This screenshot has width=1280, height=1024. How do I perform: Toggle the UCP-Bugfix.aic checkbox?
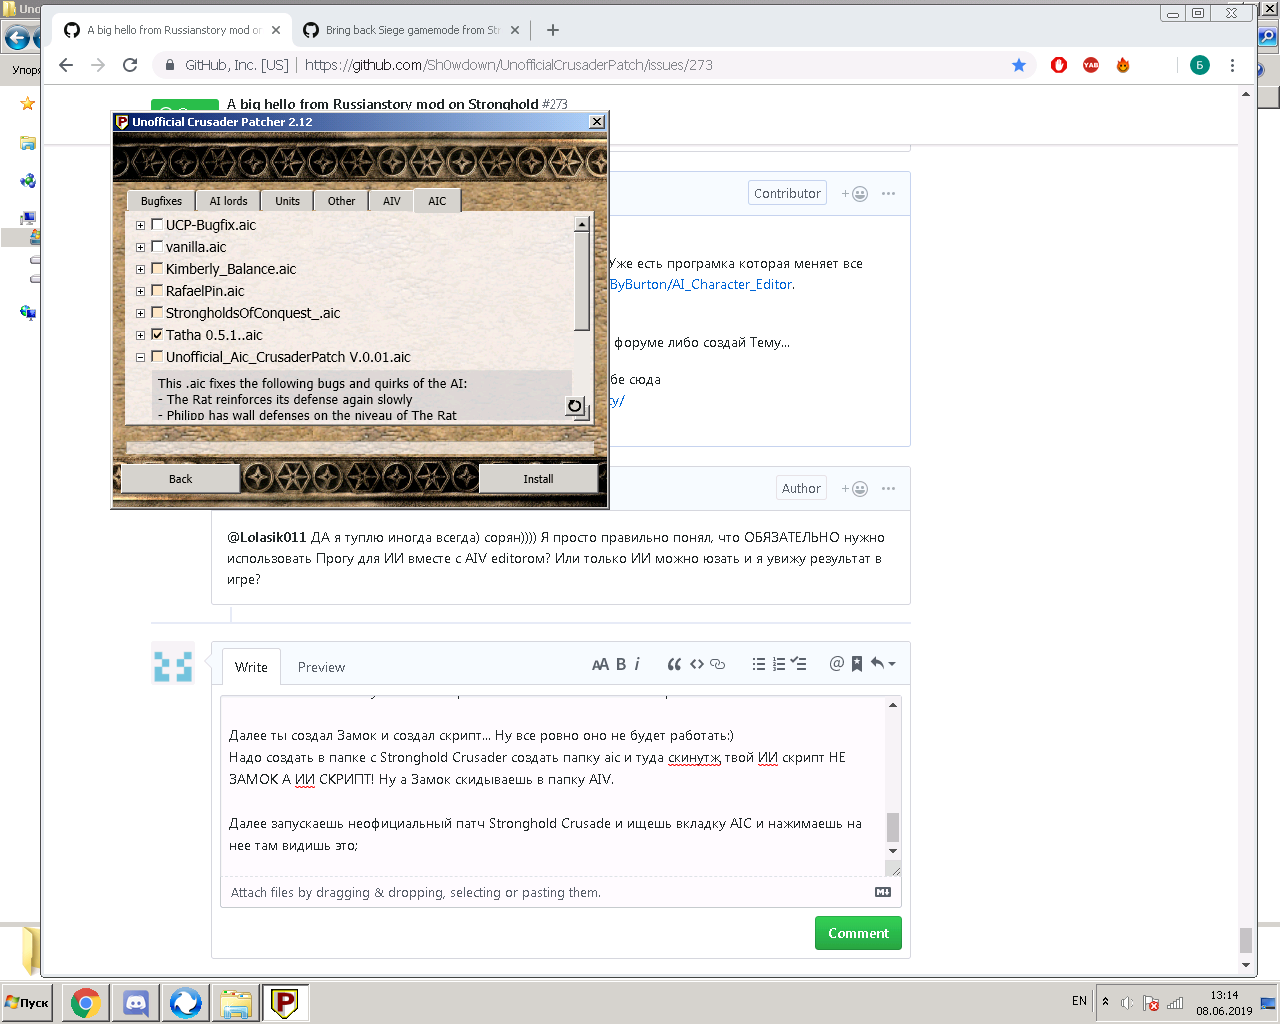tap(157, 224)
